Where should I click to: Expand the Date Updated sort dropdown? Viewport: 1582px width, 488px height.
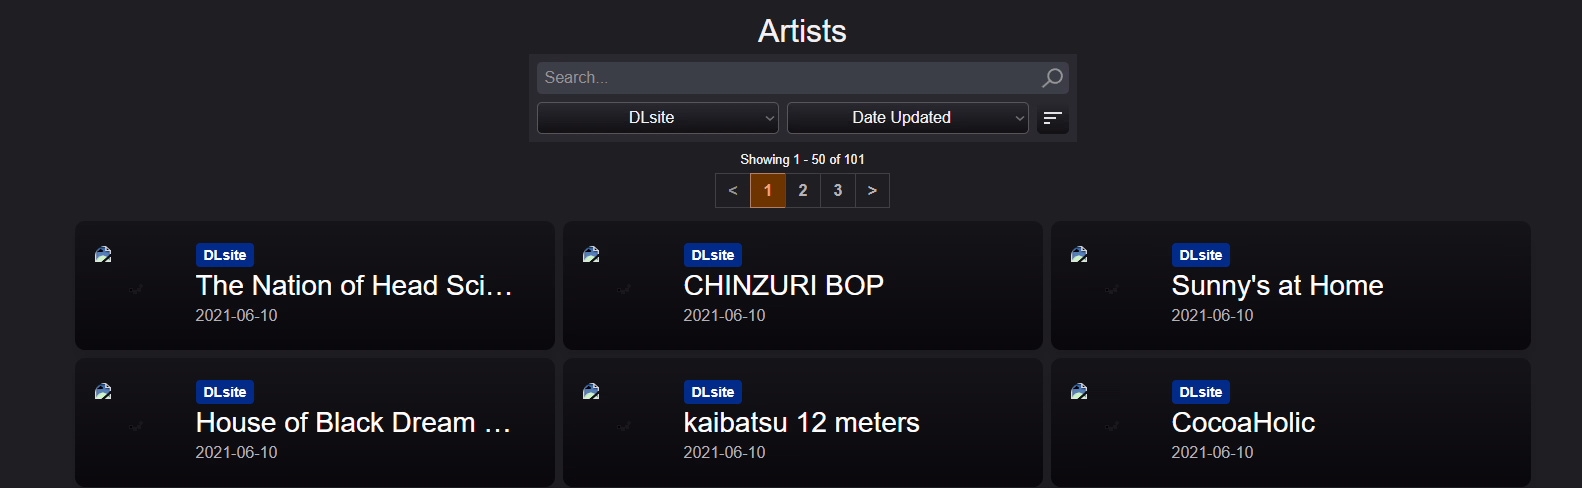(907, 118)
